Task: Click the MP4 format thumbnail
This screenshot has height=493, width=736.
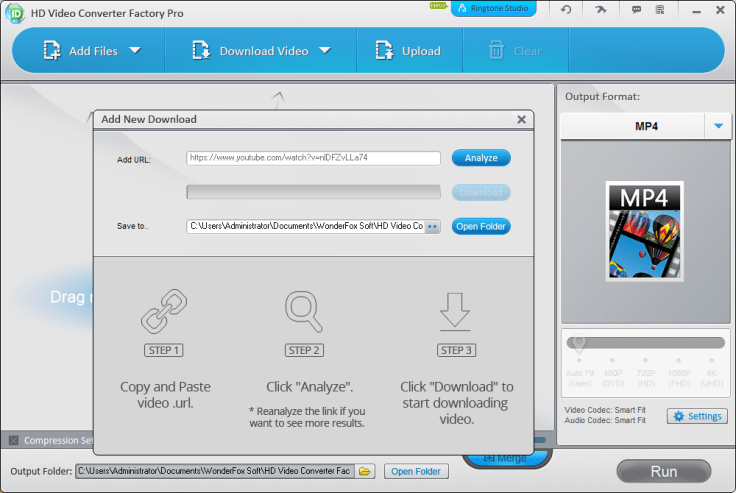Action: (x=645, y=231)
